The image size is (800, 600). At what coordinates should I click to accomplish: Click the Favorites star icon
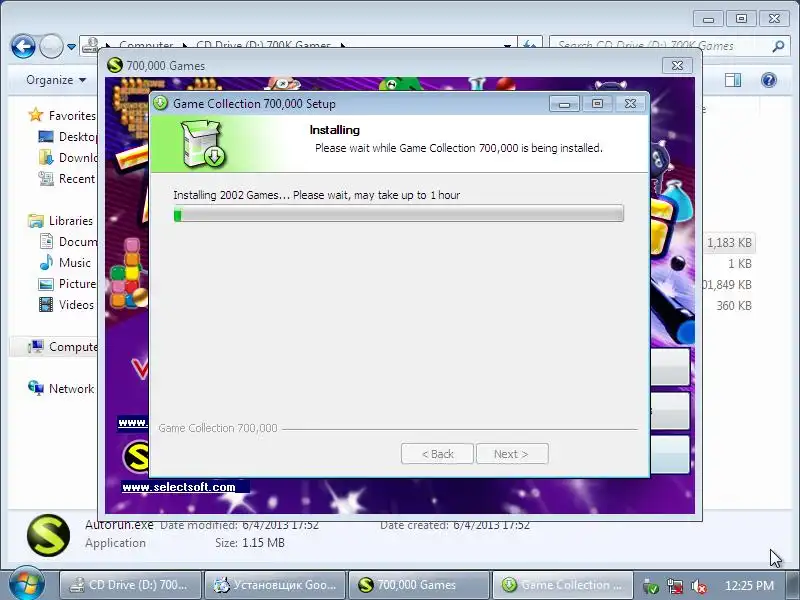[x=36, y=115]
